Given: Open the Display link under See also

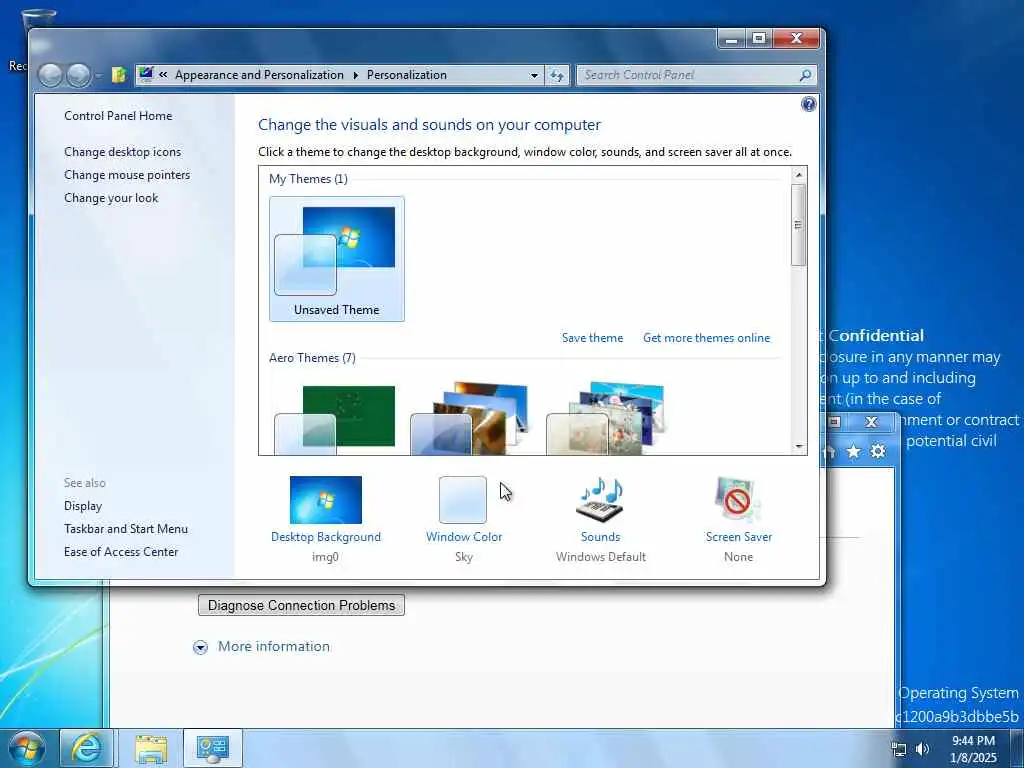Looking at the screenshot, I should [83, 505].
